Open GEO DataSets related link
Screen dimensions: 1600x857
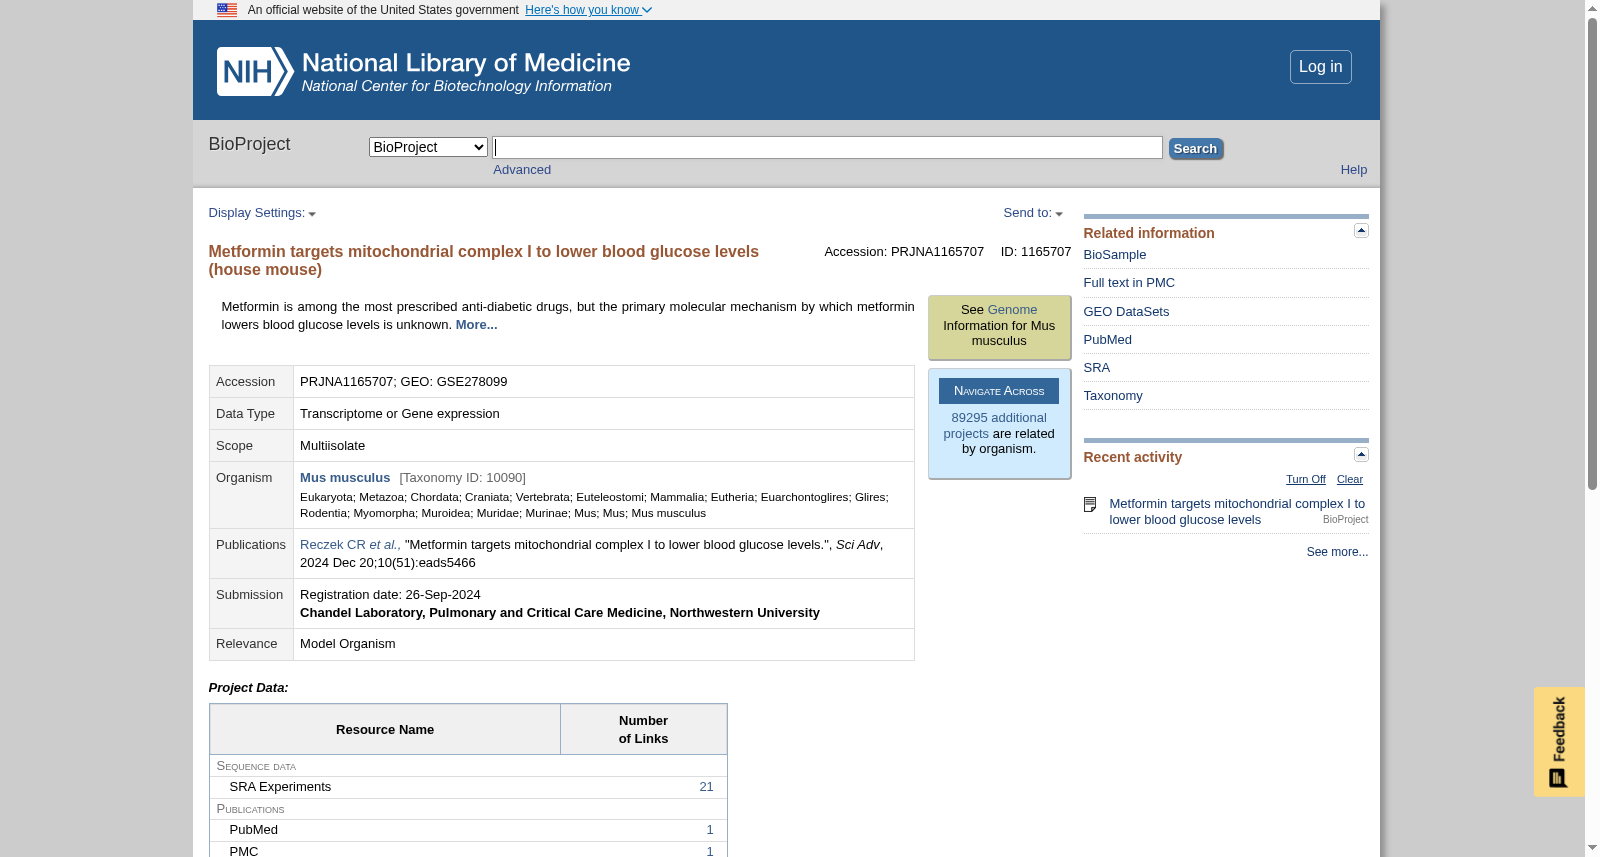point(1126,312)
